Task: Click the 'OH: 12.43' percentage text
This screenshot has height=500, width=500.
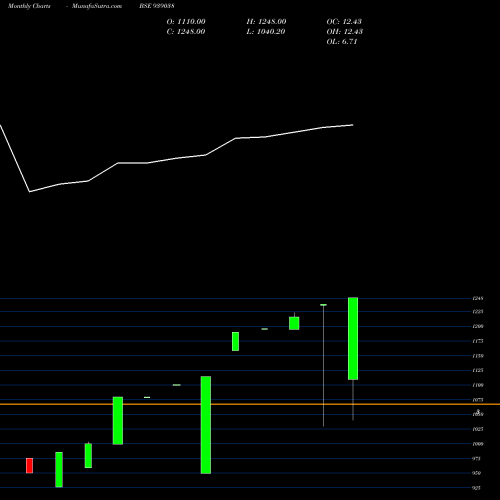Action: [345, 31]
